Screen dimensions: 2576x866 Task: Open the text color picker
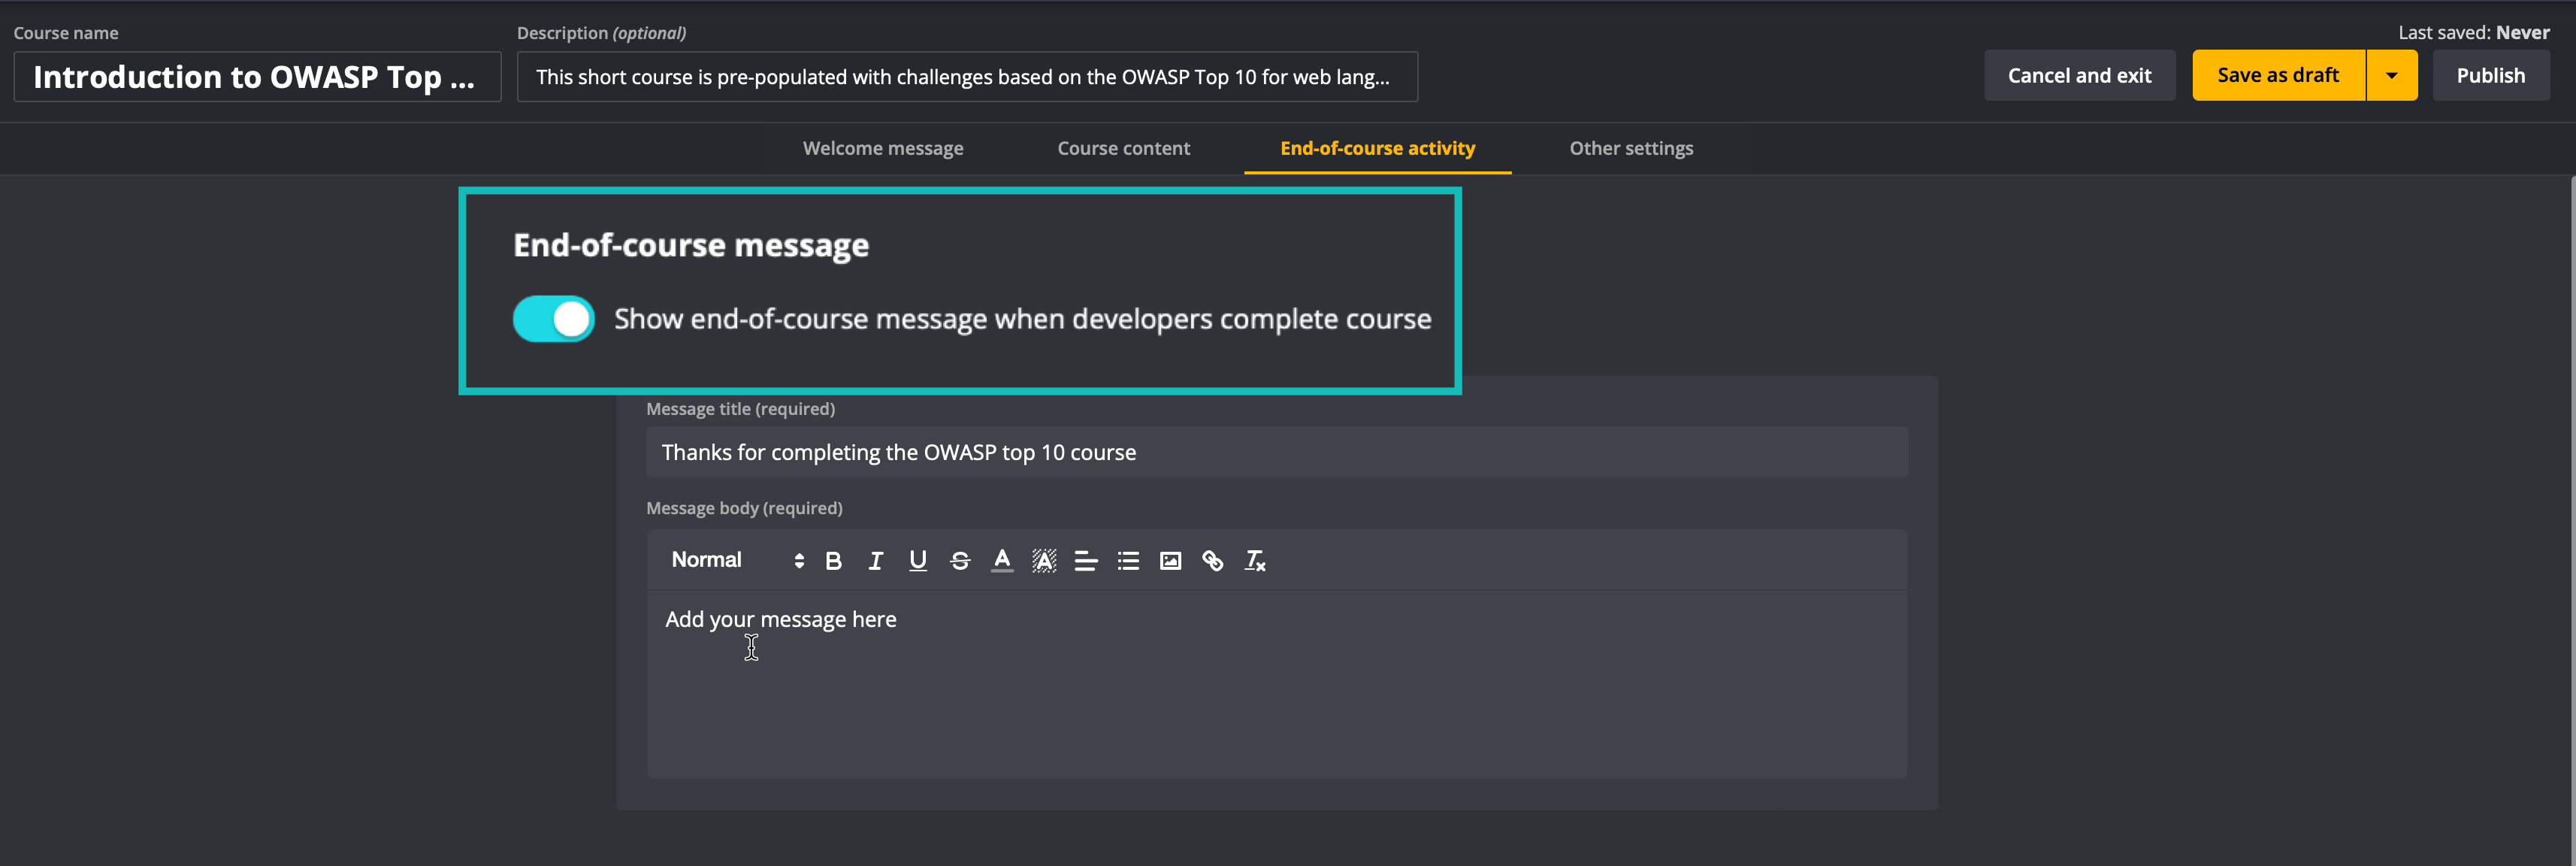pyautogui.click(x=1002, y=561)
